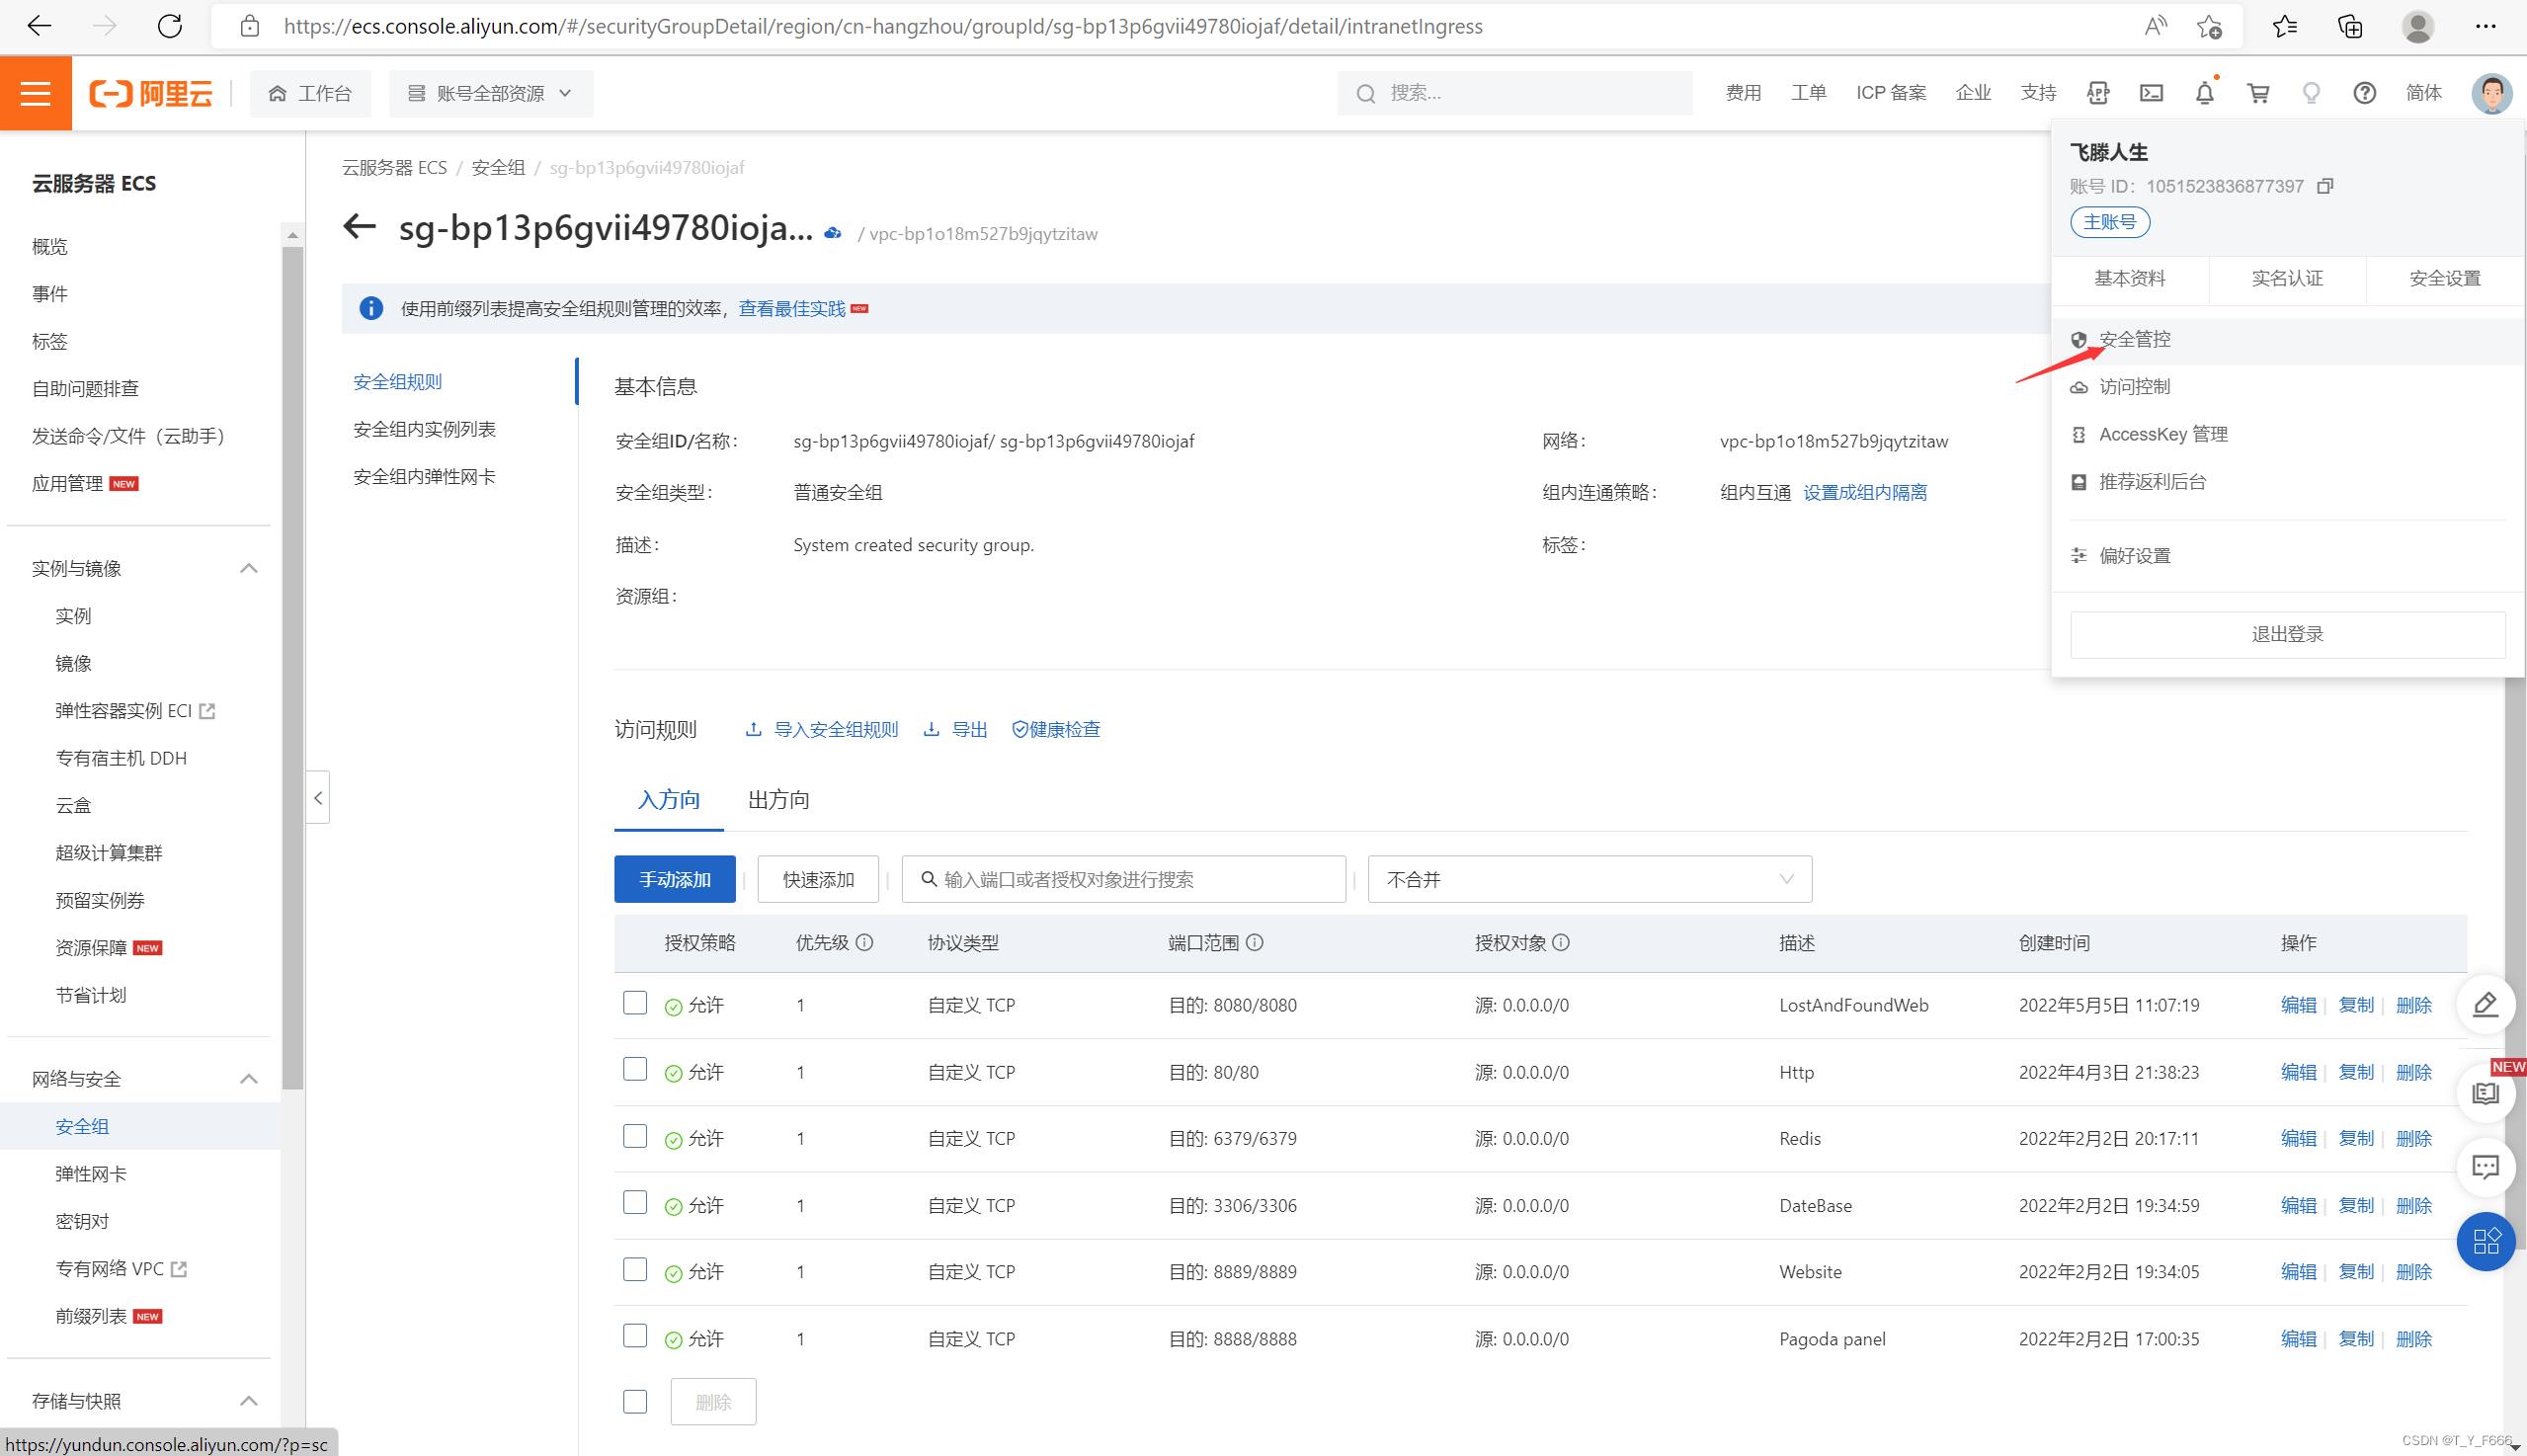The image size is (2527, 1456).
Task: Check the 6379/6379 Redis rule checkbox
Action: [635, 1136]
